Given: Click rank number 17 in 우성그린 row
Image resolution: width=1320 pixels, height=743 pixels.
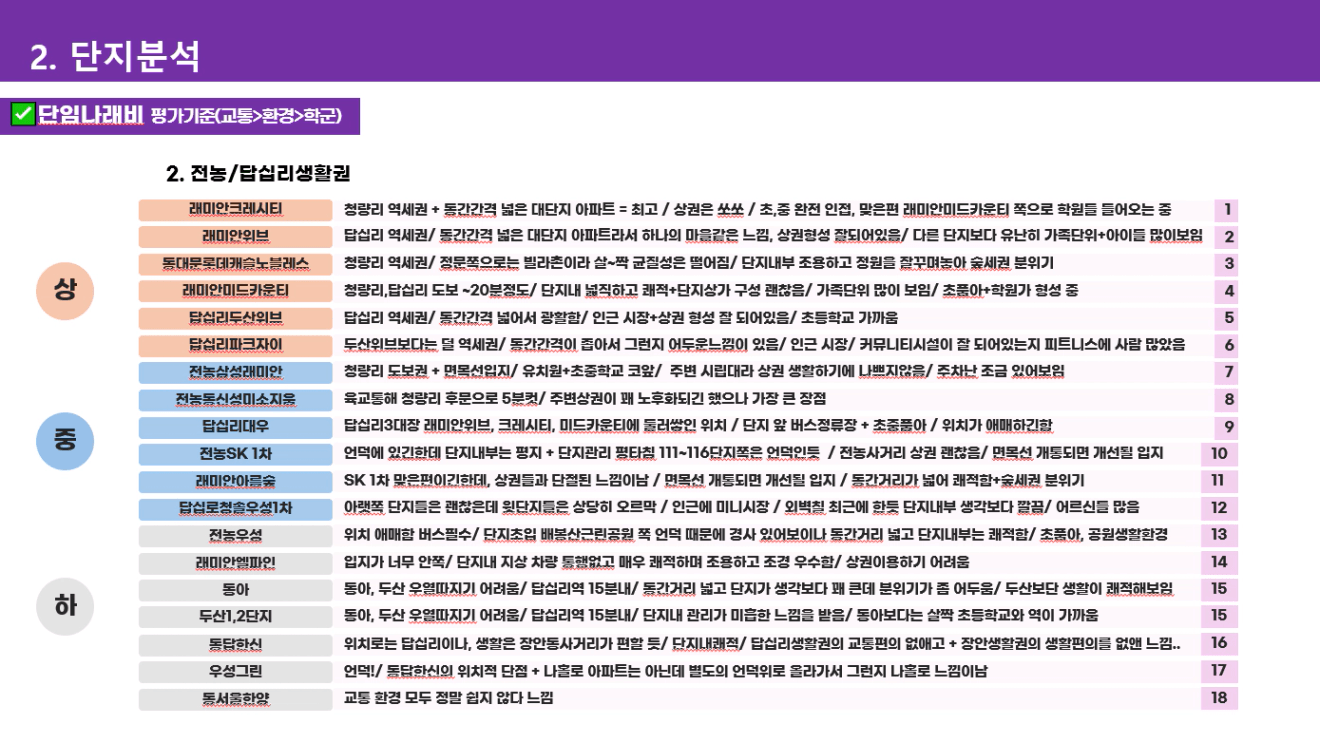Looking at the screenshot, I should pyautogui.click(x=1219, y=671).
